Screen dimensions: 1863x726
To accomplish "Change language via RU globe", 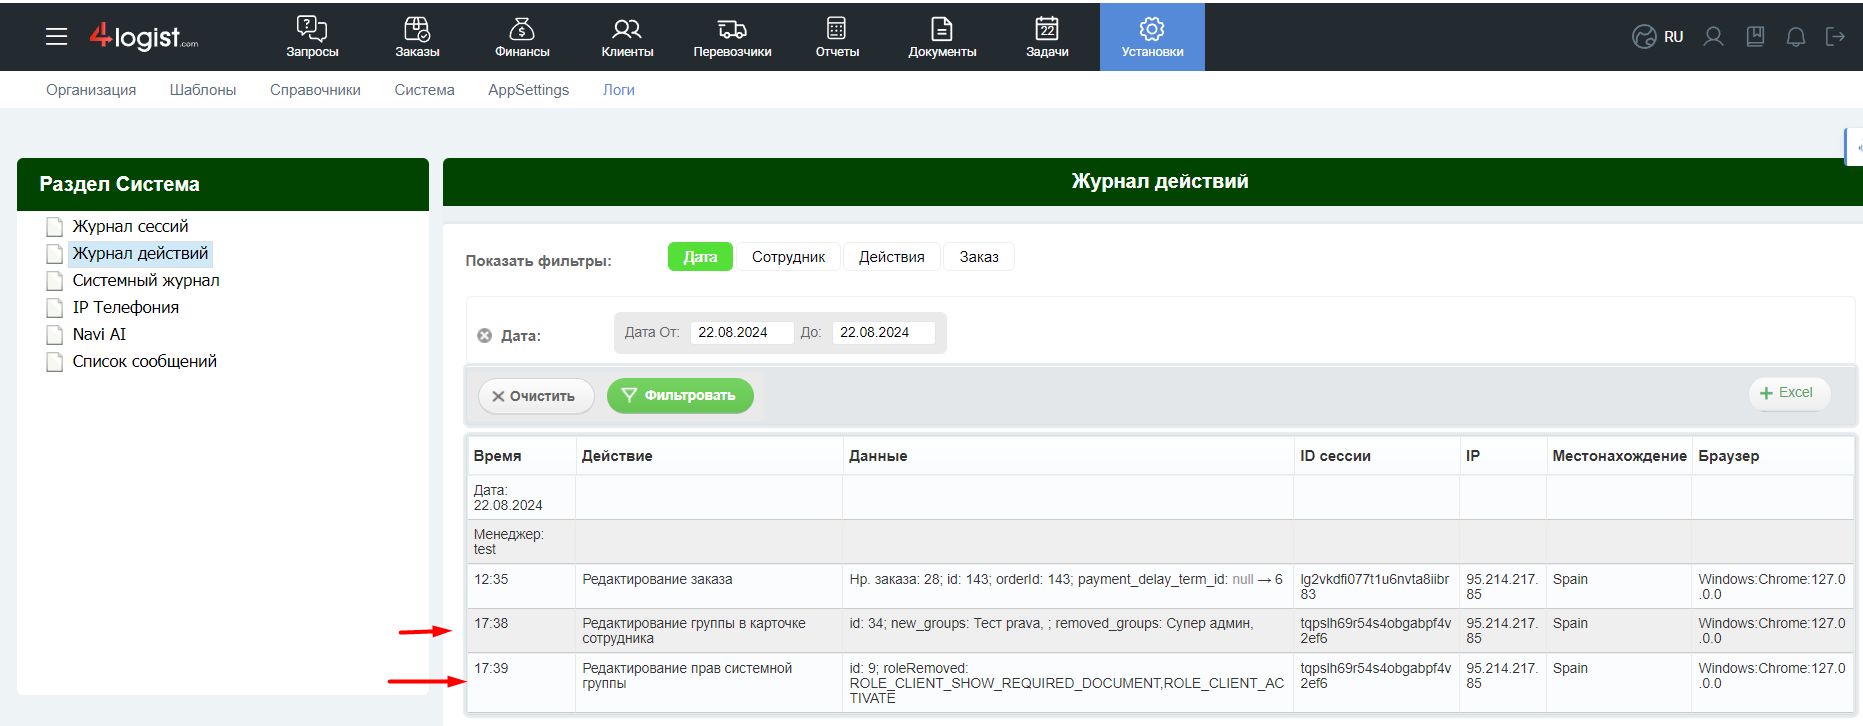I will (1657, 37).
